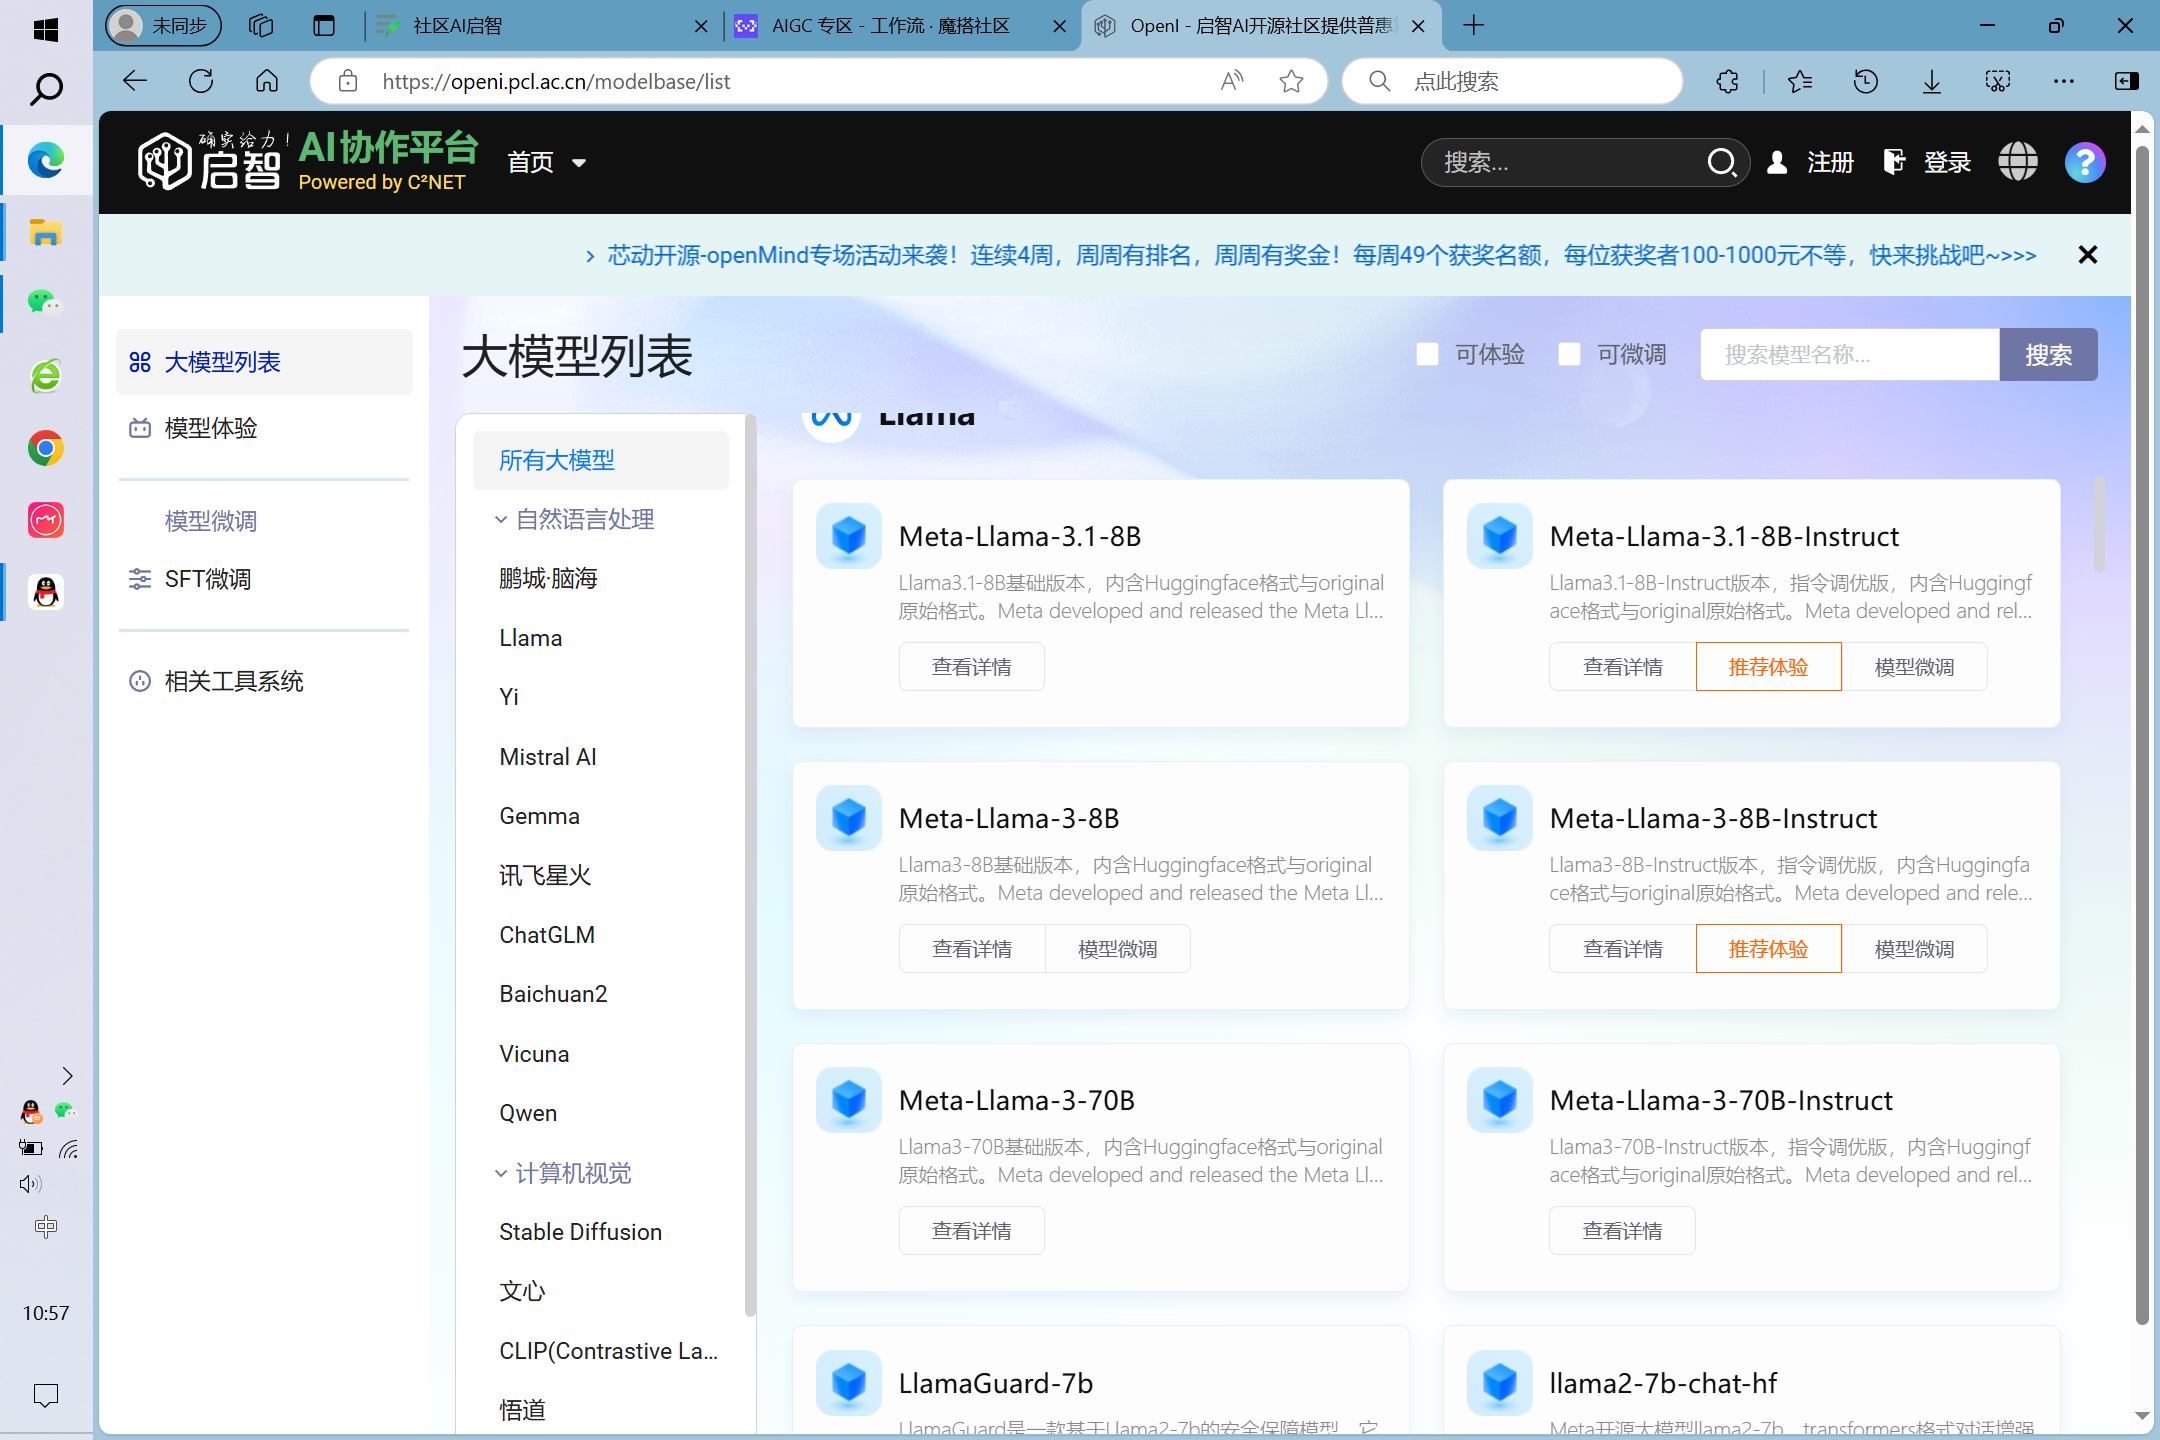Open Windows notification center icon
Viewport: 2160px width, 1440px height.
click(x=46, y=1394)
